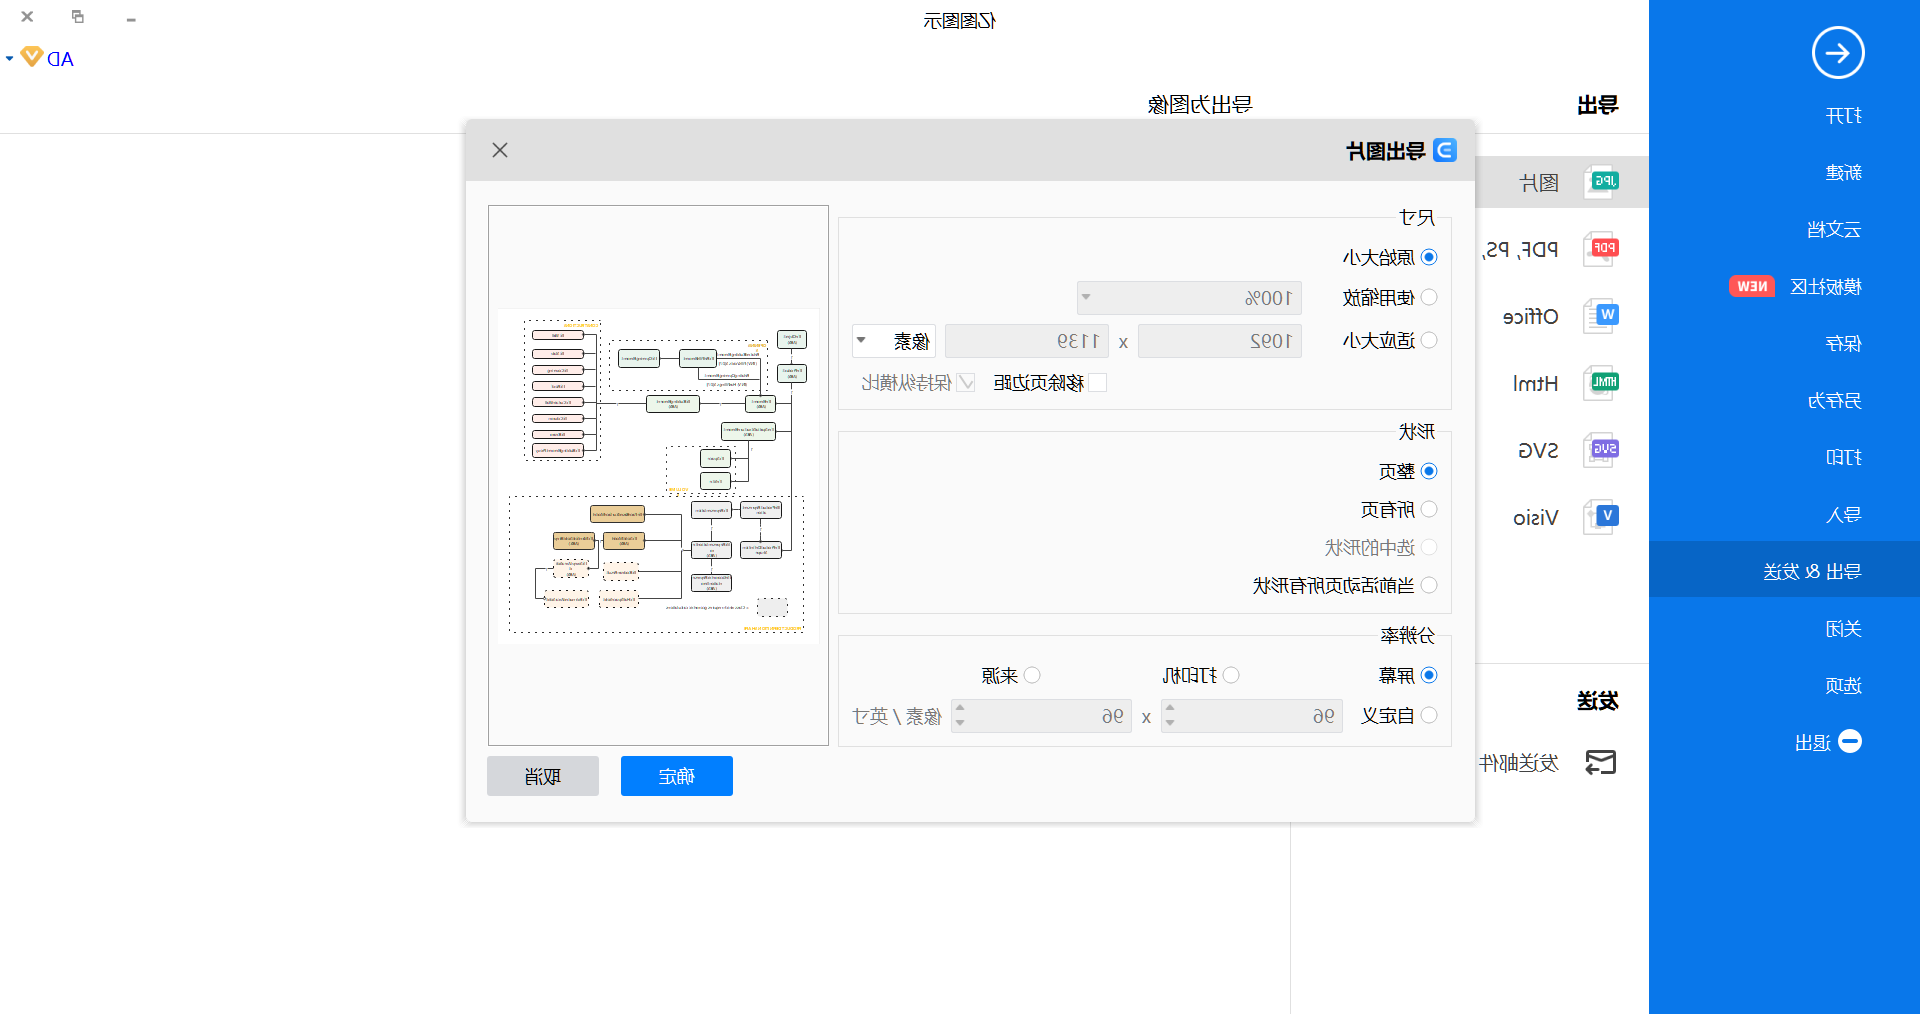The image size is (1920, 1014).
Task: Click the Exit label in sidebar
Action: pos(1813,743)
